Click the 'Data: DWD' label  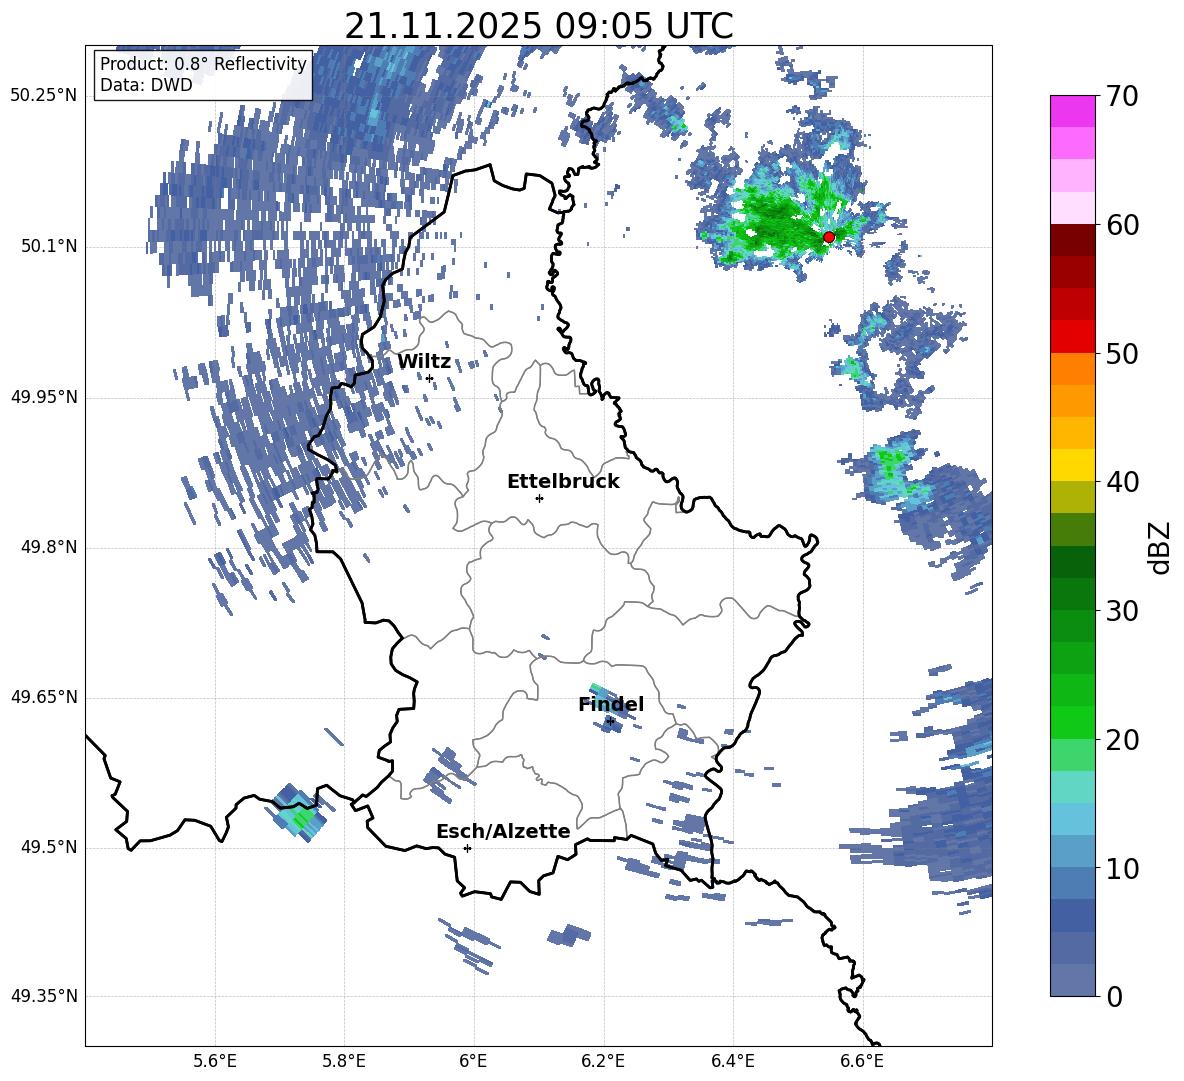click(146, 85)
